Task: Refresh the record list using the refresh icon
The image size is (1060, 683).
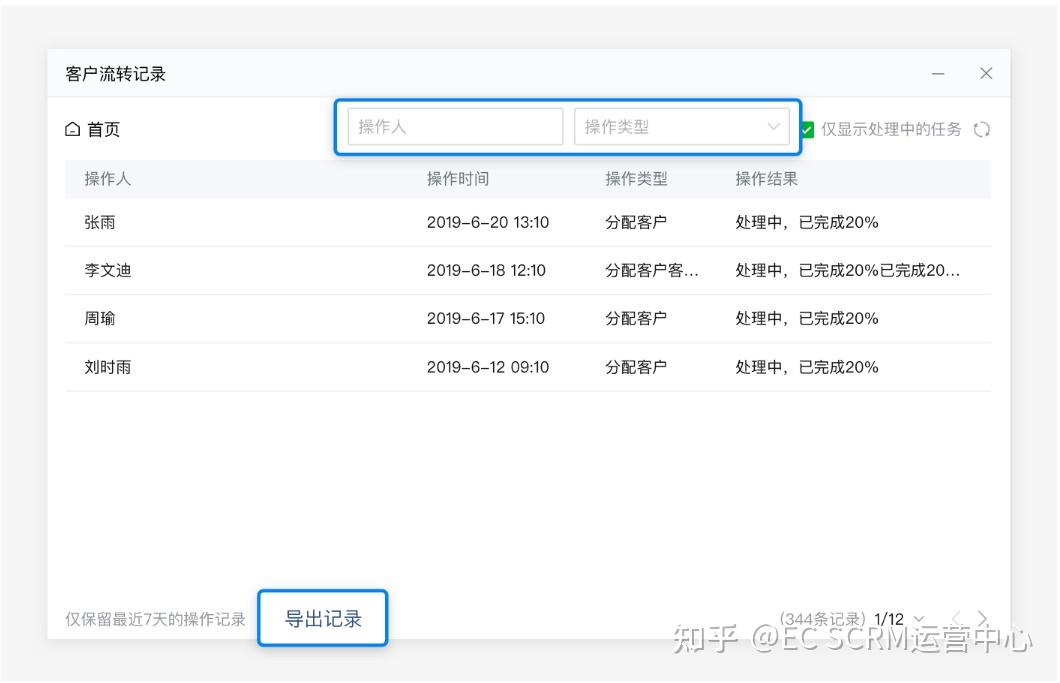Action: tap(981, 129)
